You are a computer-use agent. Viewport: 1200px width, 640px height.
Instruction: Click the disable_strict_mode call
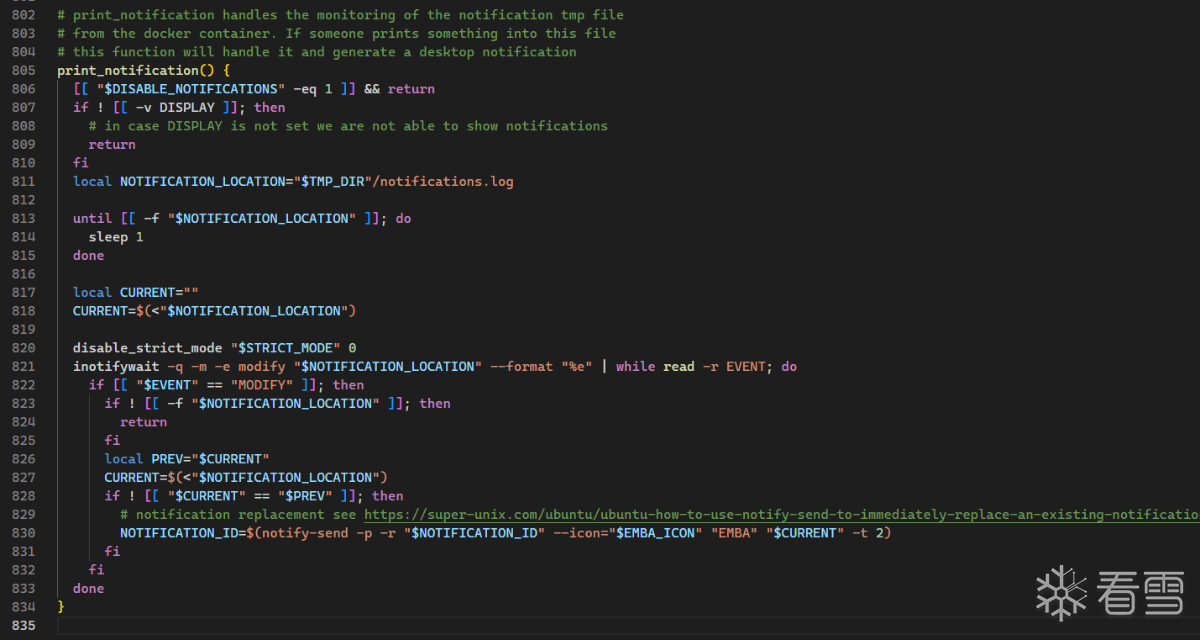[148, 348]
